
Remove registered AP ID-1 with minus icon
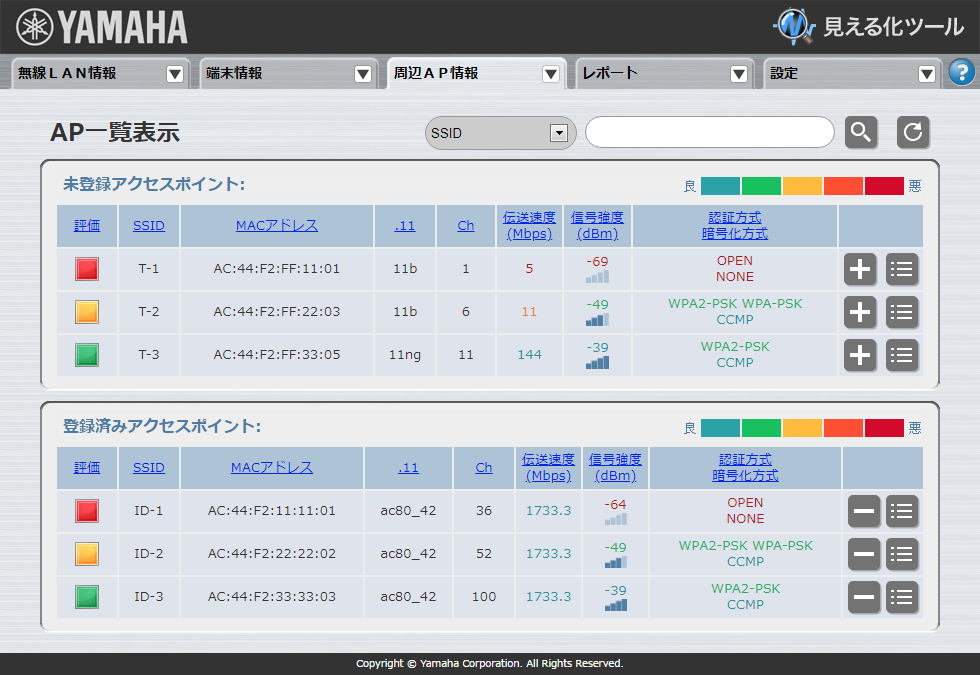click(863, 512)
